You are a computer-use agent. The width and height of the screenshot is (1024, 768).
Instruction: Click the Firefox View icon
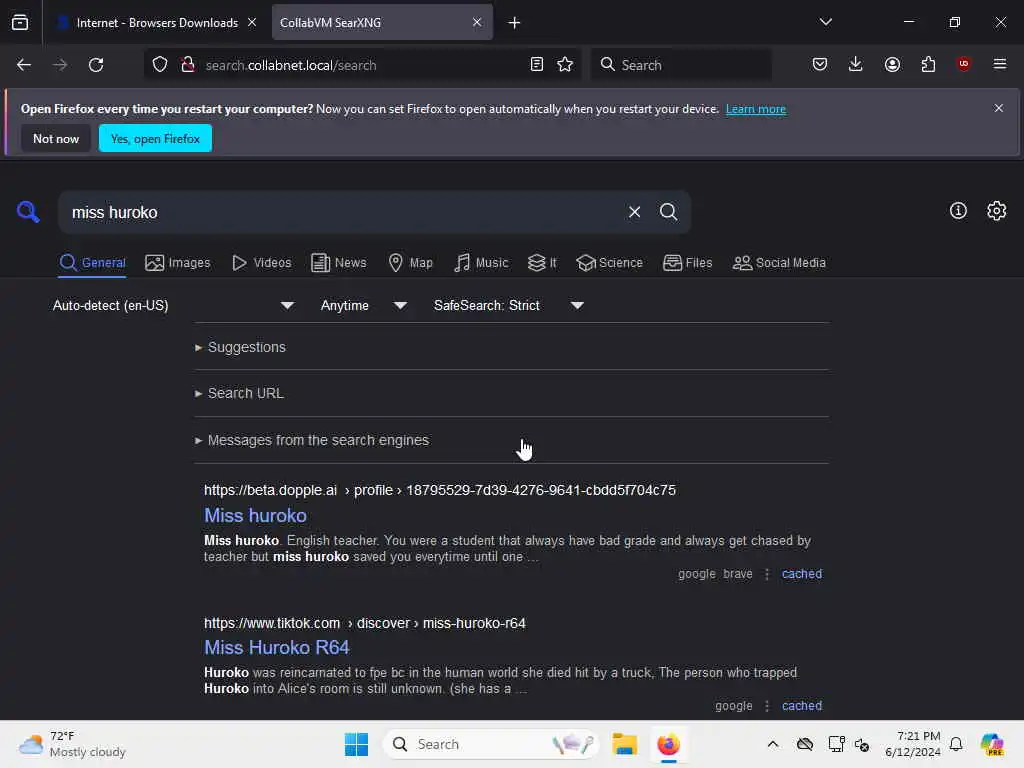pyautogui.click(x=20, y=22)
